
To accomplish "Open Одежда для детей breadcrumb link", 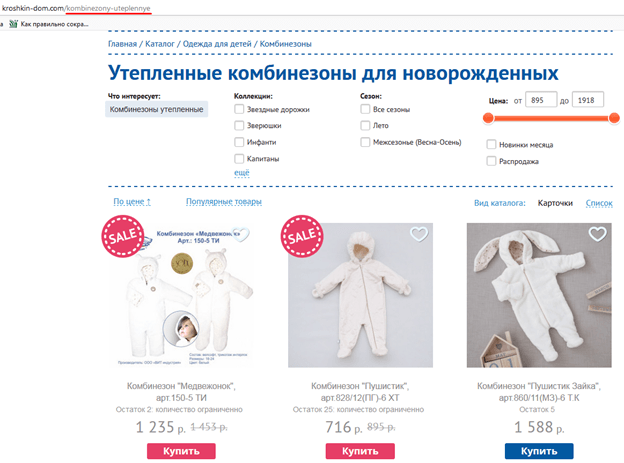I will click(x=217, y=44).
